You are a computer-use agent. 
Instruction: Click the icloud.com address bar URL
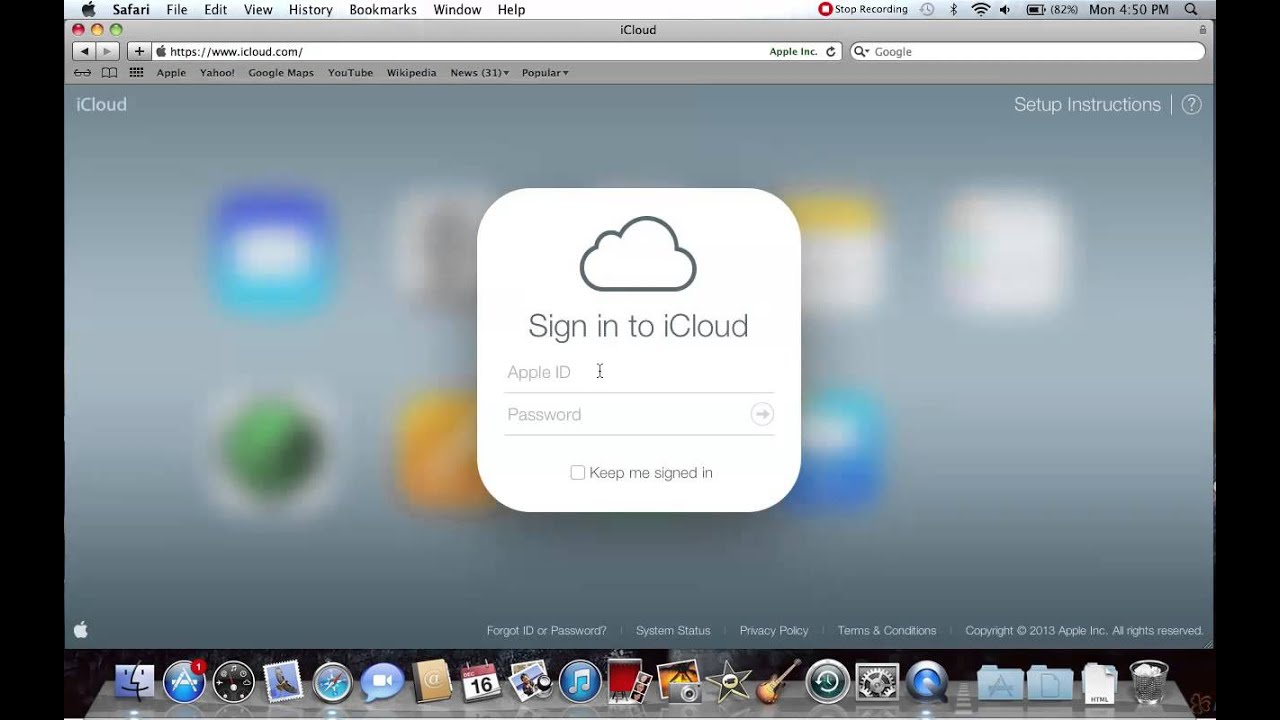click(x=236, y=52)
